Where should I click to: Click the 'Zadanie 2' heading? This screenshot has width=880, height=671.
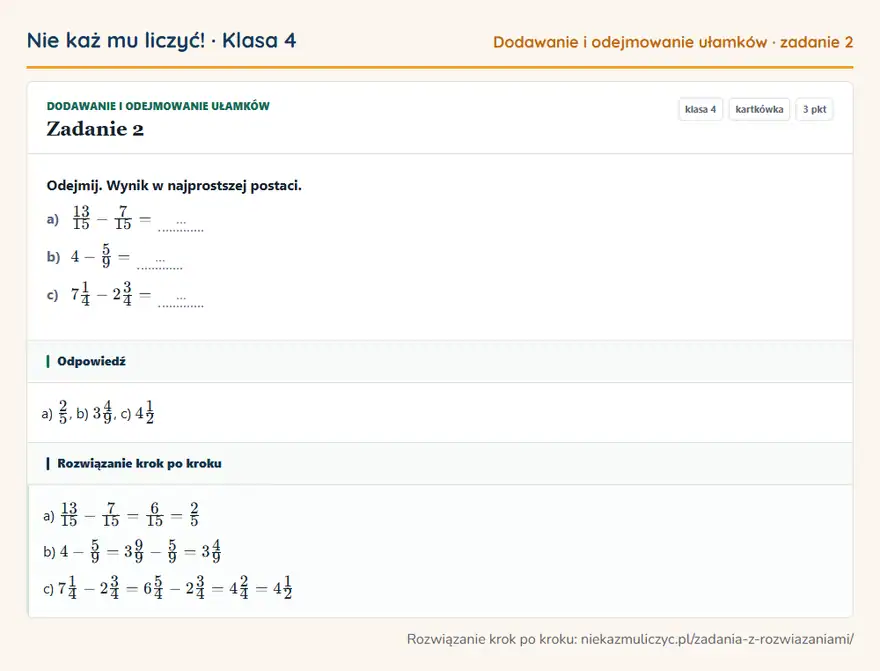click(95, 129)
